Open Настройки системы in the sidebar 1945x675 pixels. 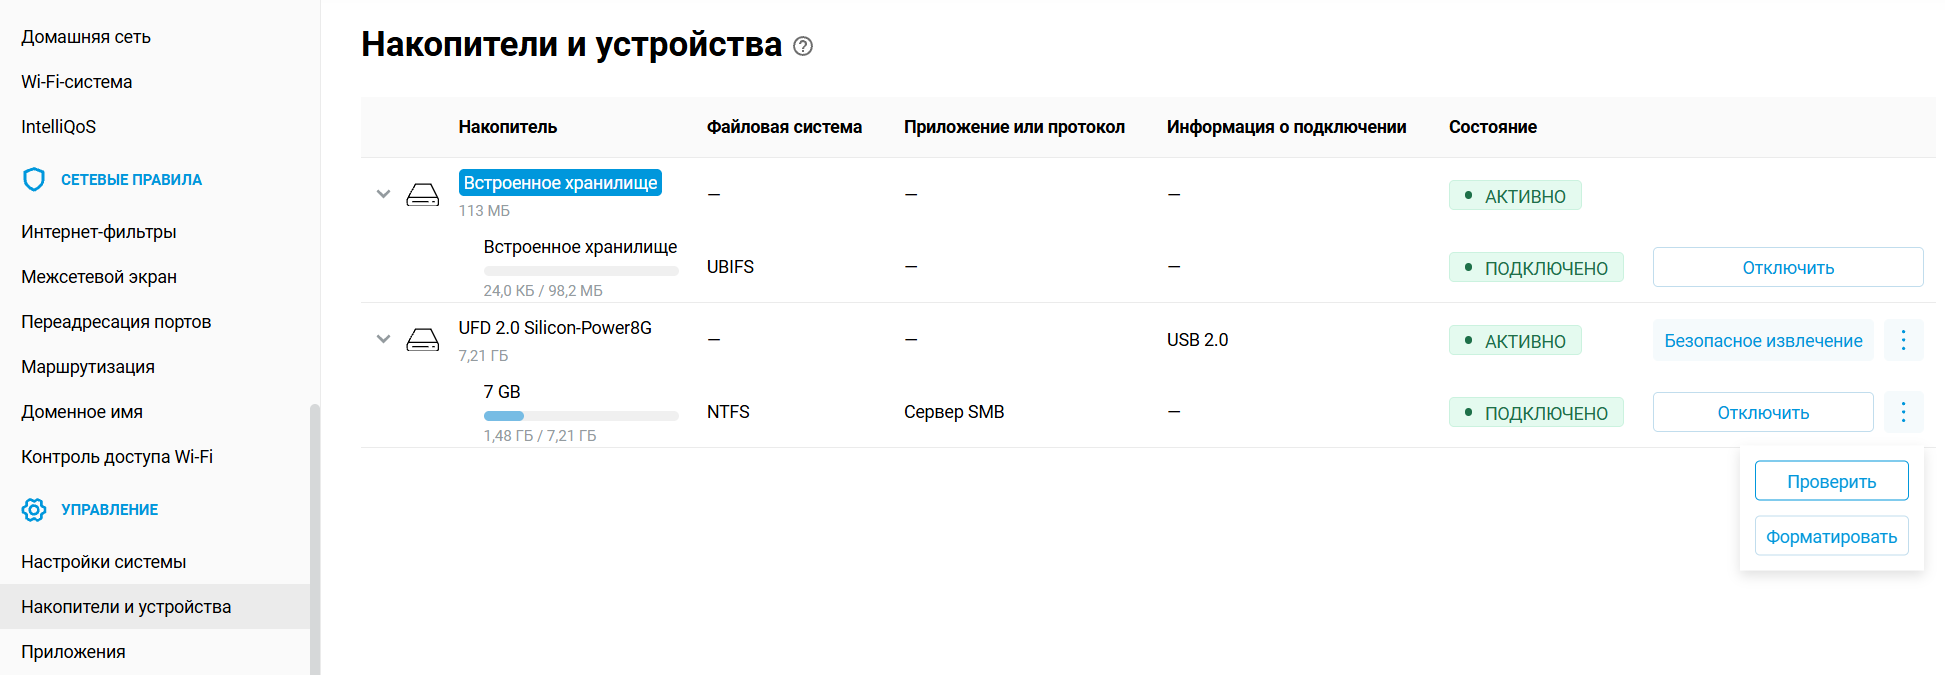pyautogui.click(x=104, y=562)
